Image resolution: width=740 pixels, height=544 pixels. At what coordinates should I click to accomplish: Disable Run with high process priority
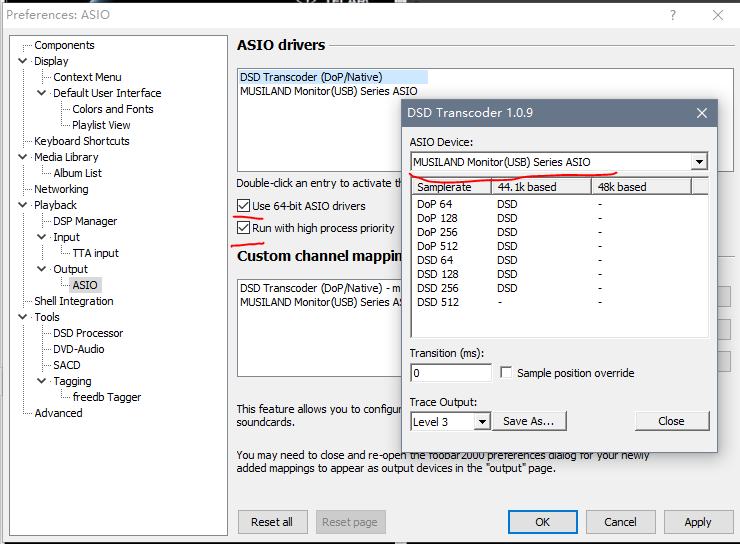[x=244, y=228]
